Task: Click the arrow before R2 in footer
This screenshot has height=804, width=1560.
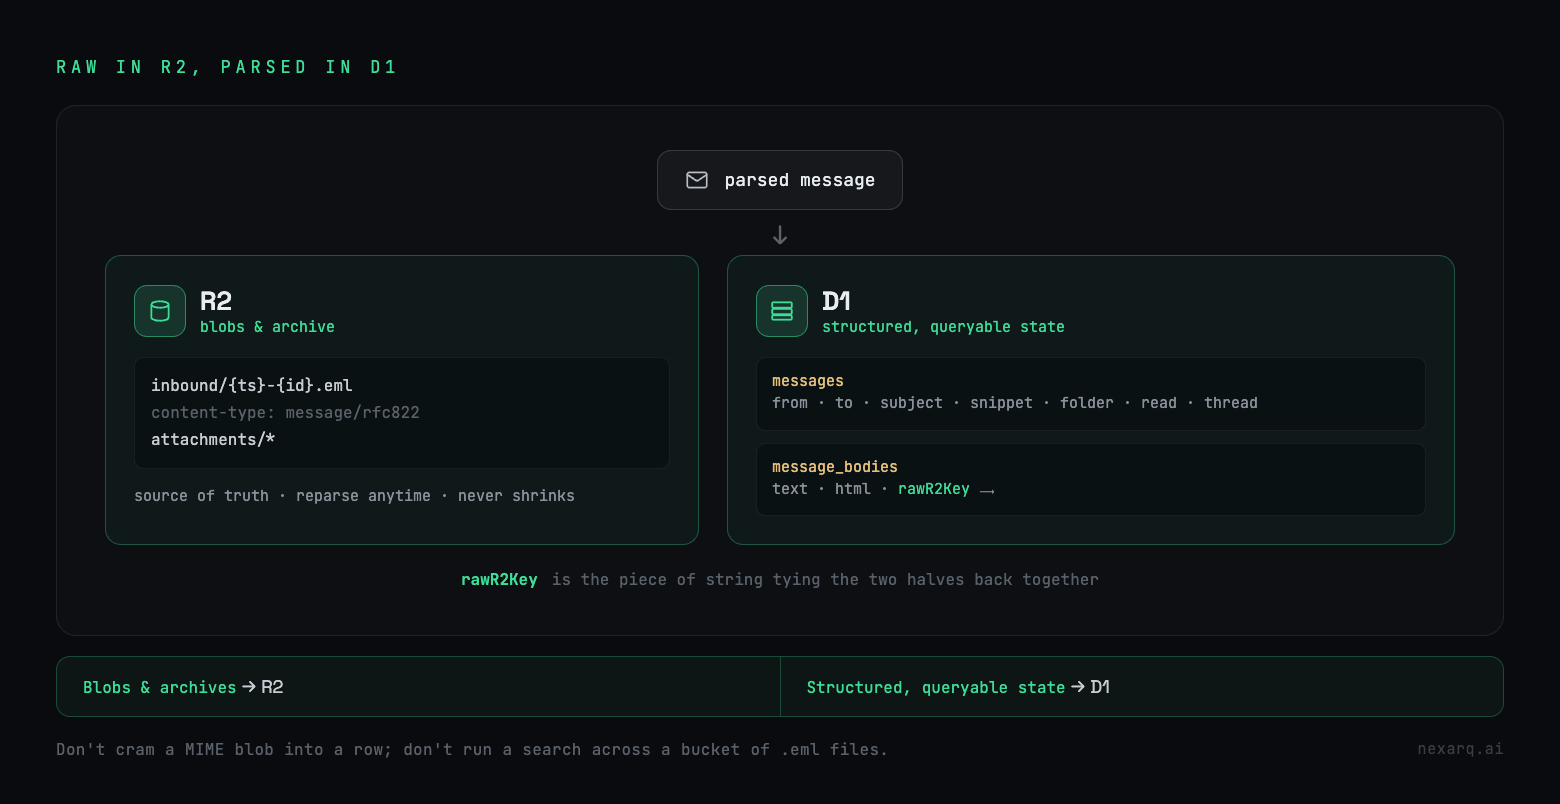Action: pyautogui.click(x=249, y=687)
